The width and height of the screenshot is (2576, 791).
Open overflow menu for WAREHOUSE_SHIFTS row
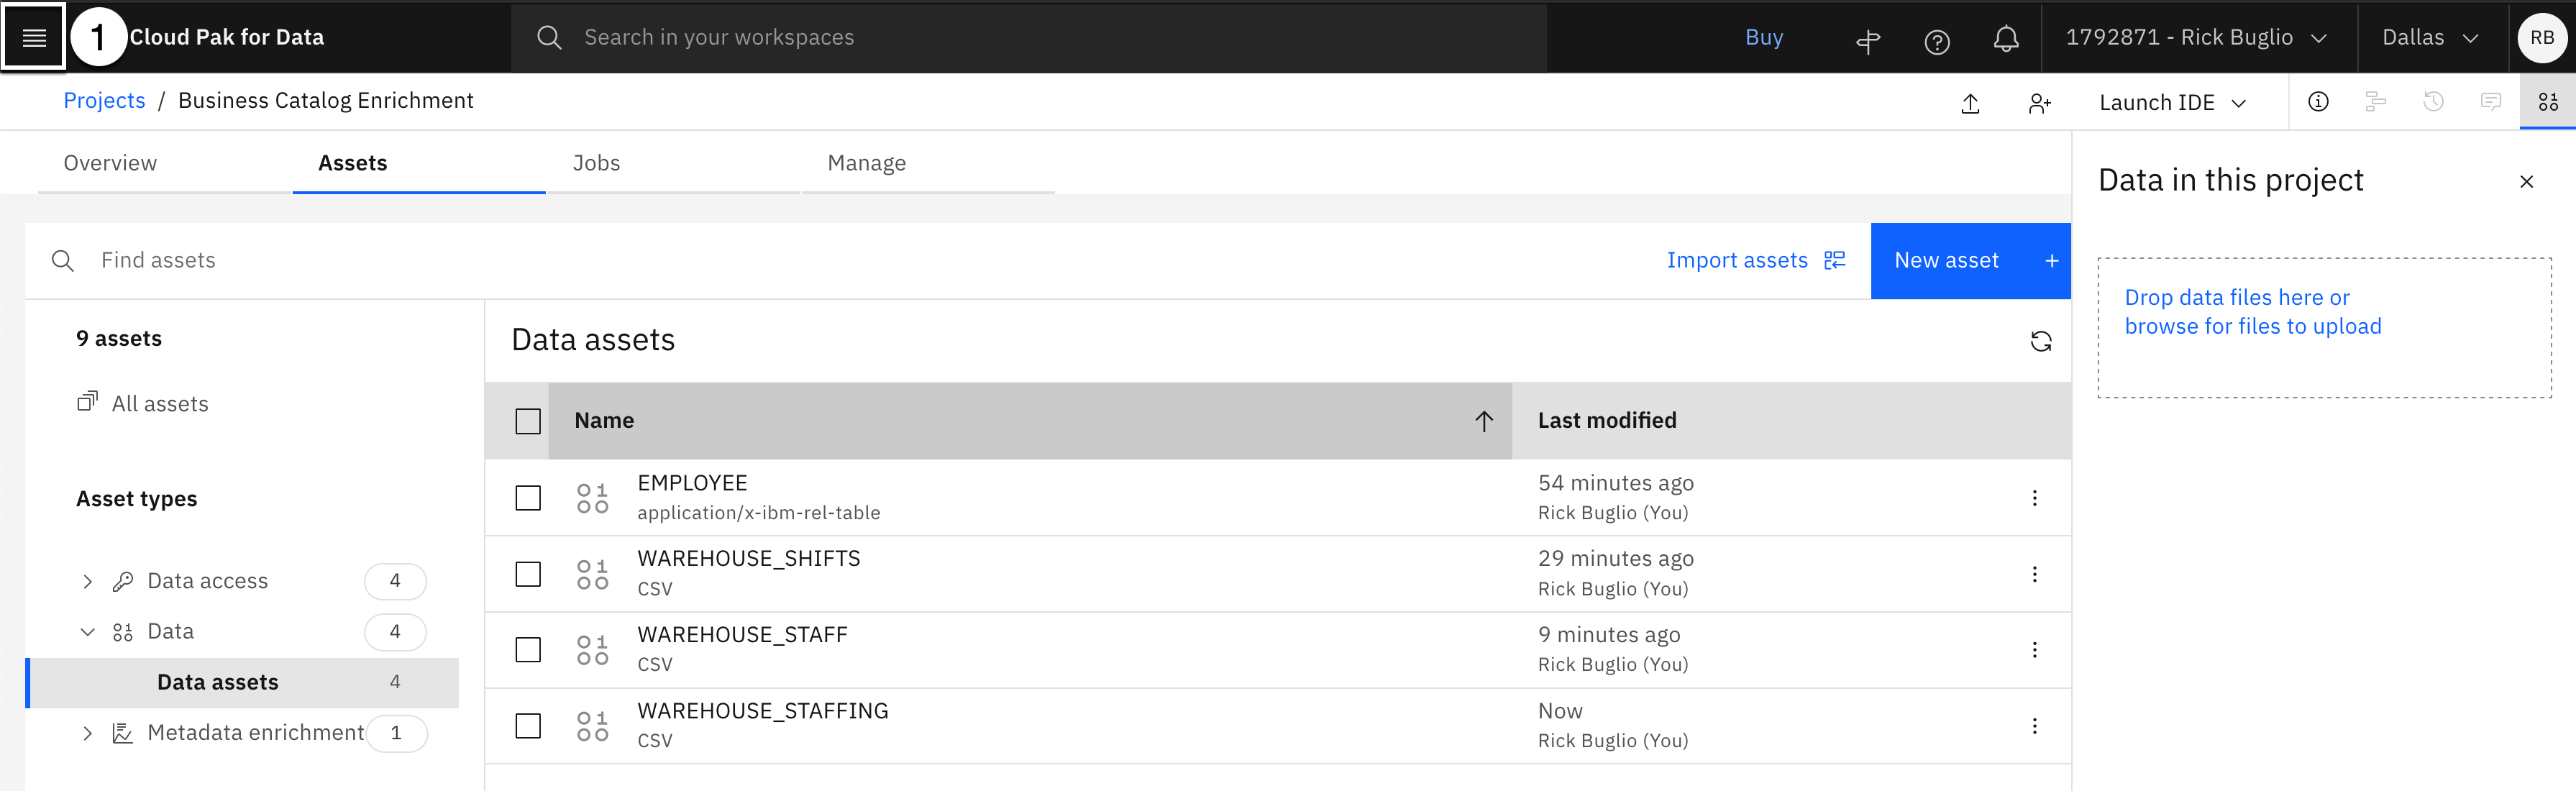click(x=2034, y=574)
